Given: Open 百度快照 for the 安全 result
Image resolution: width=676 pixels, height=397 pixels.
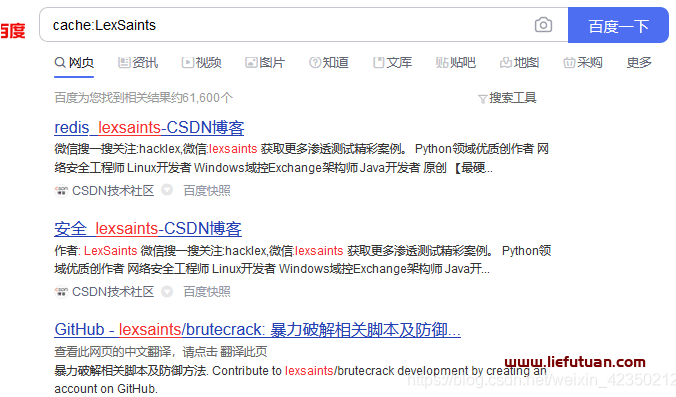Looking at the screenshot, I should click(207, 292).
